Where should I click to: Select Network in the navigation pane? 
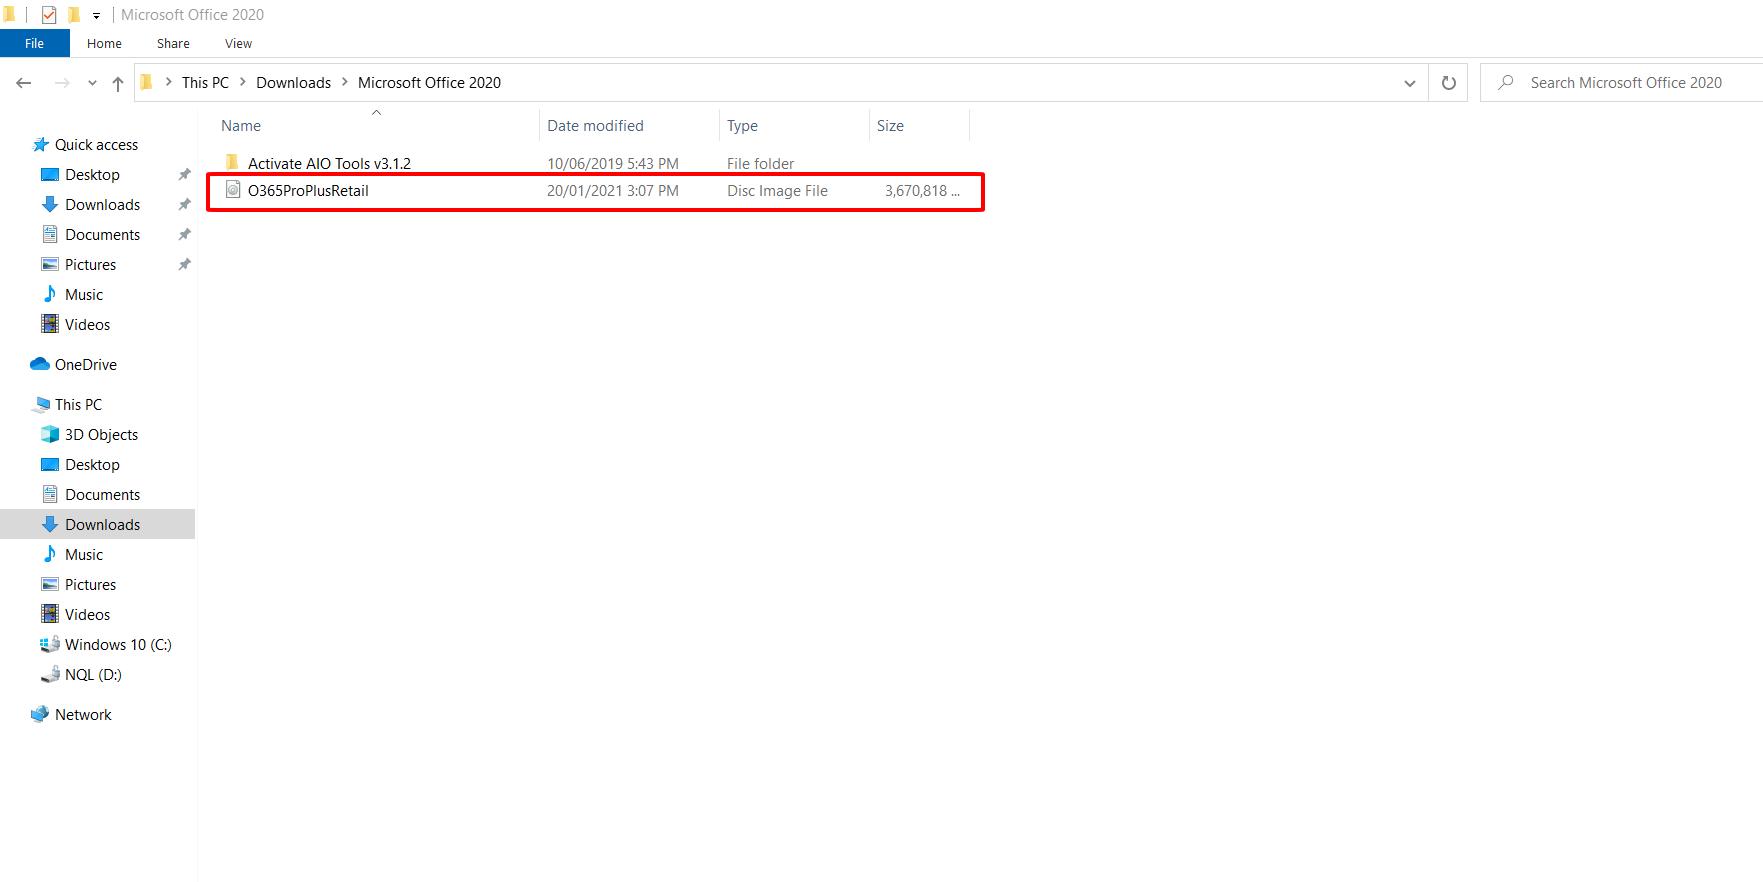click(x=83, y=715)
